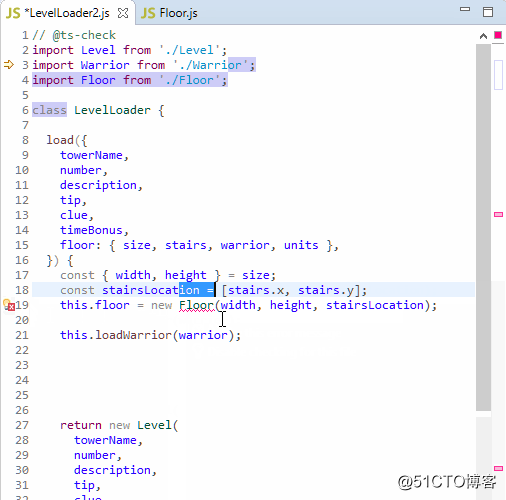Click 'units' in floor destructuring on line 15
The image size is (506, 500).
tap(301, 245)
